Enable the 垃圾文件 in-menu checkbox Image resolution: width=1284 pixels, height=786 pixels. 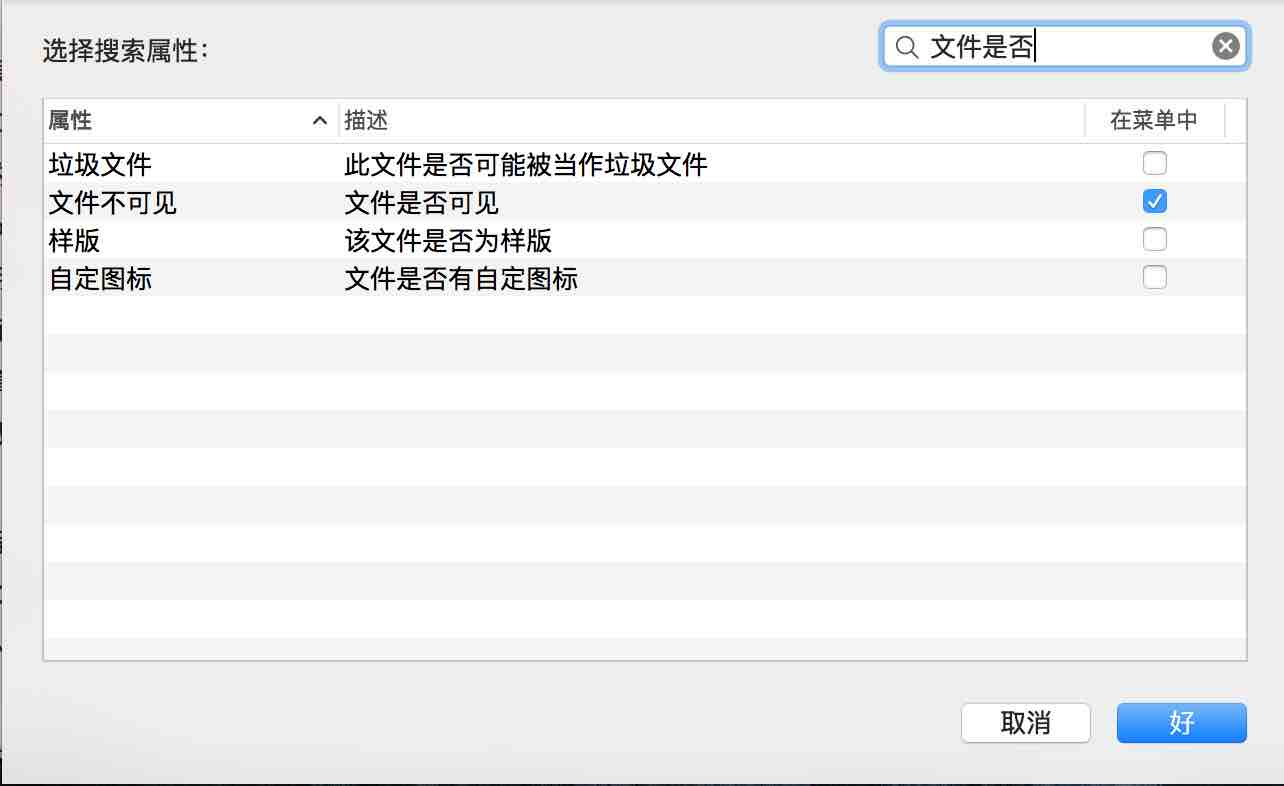1154,163
